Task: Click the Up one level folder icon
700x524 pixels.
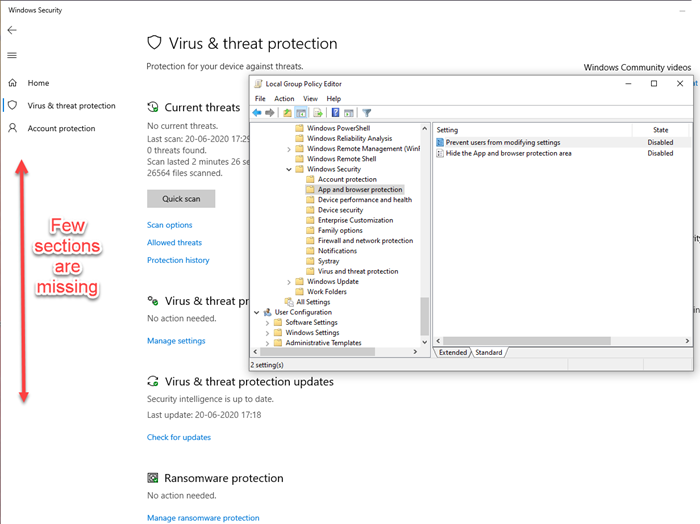Action: 288,112
